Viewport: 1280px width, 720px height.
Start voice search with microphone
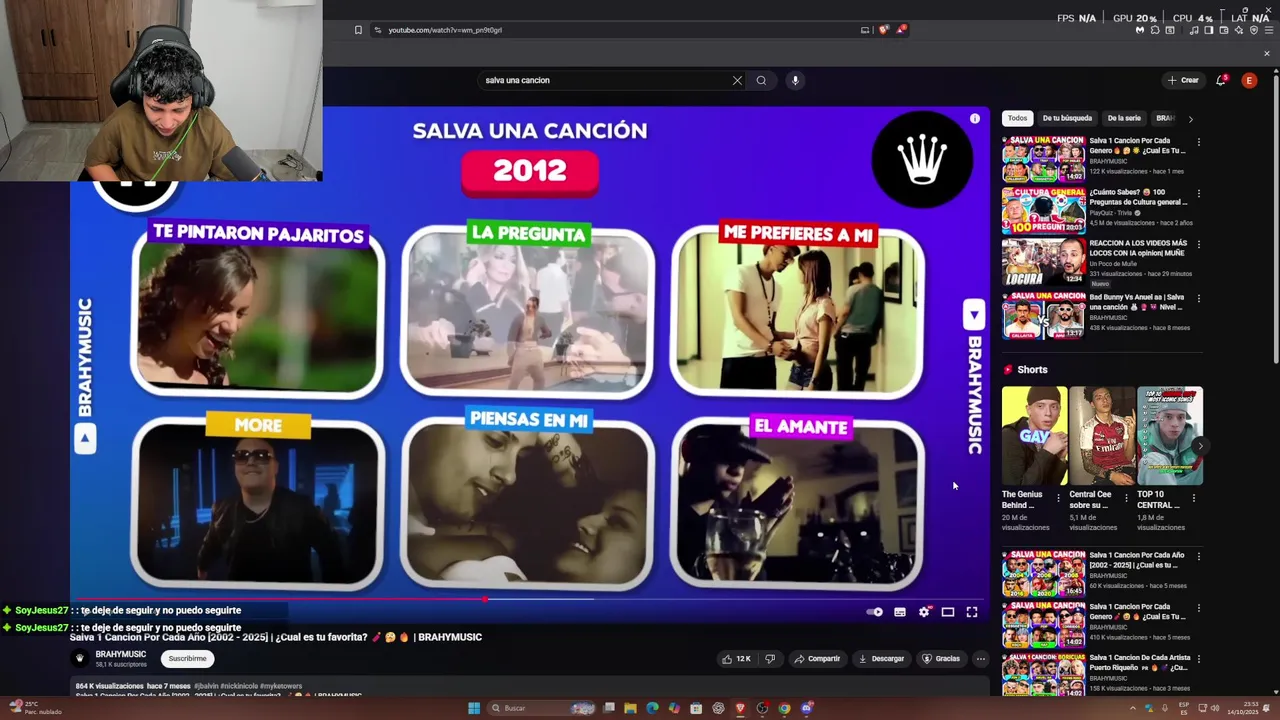coord(795,80)
